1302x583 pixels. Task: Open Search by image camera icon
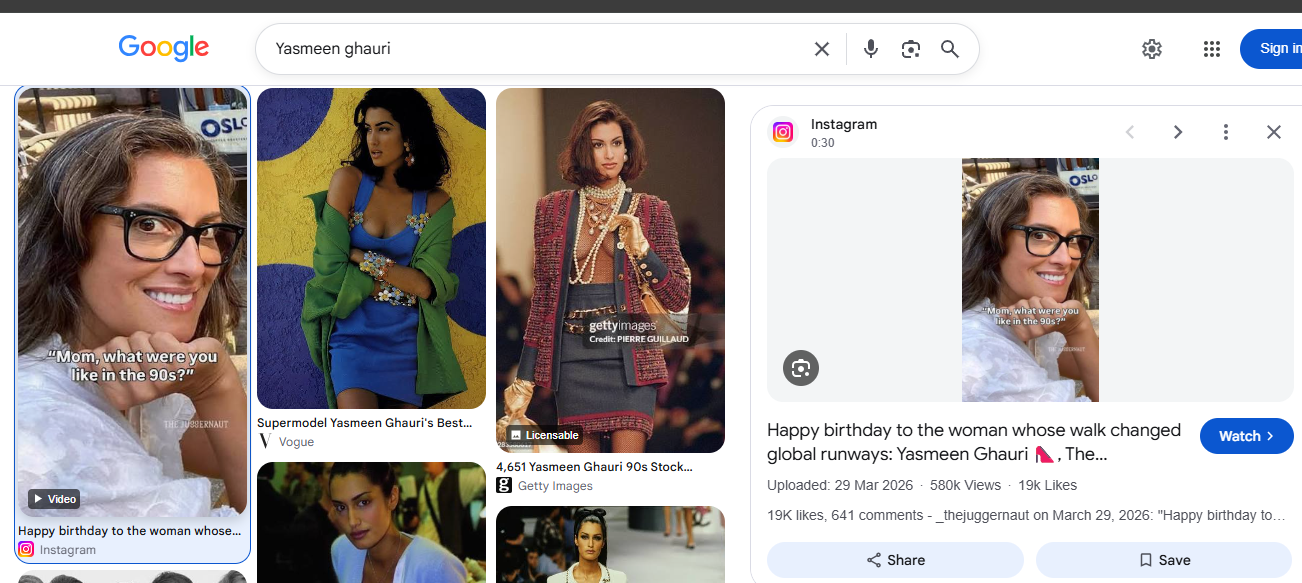pos(910,49)
